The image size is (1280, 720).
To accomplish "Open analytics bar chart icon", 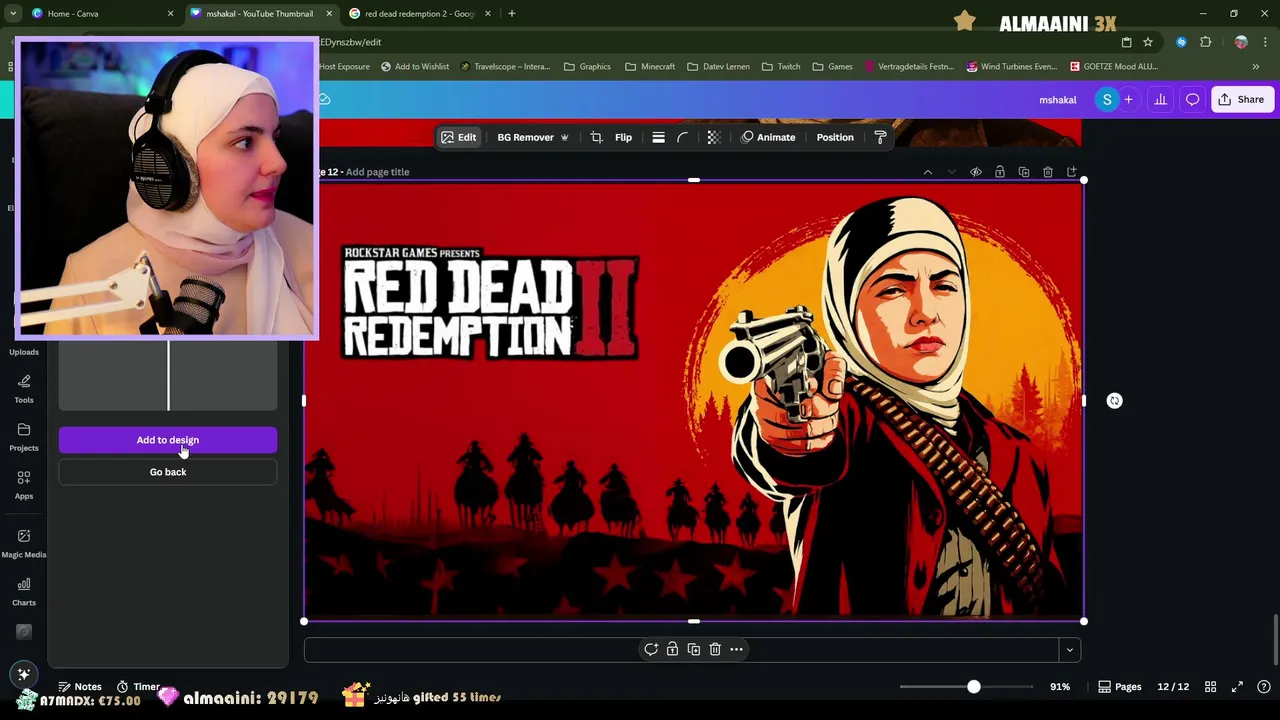I will pyautogui.click(x=1160, y=100).
